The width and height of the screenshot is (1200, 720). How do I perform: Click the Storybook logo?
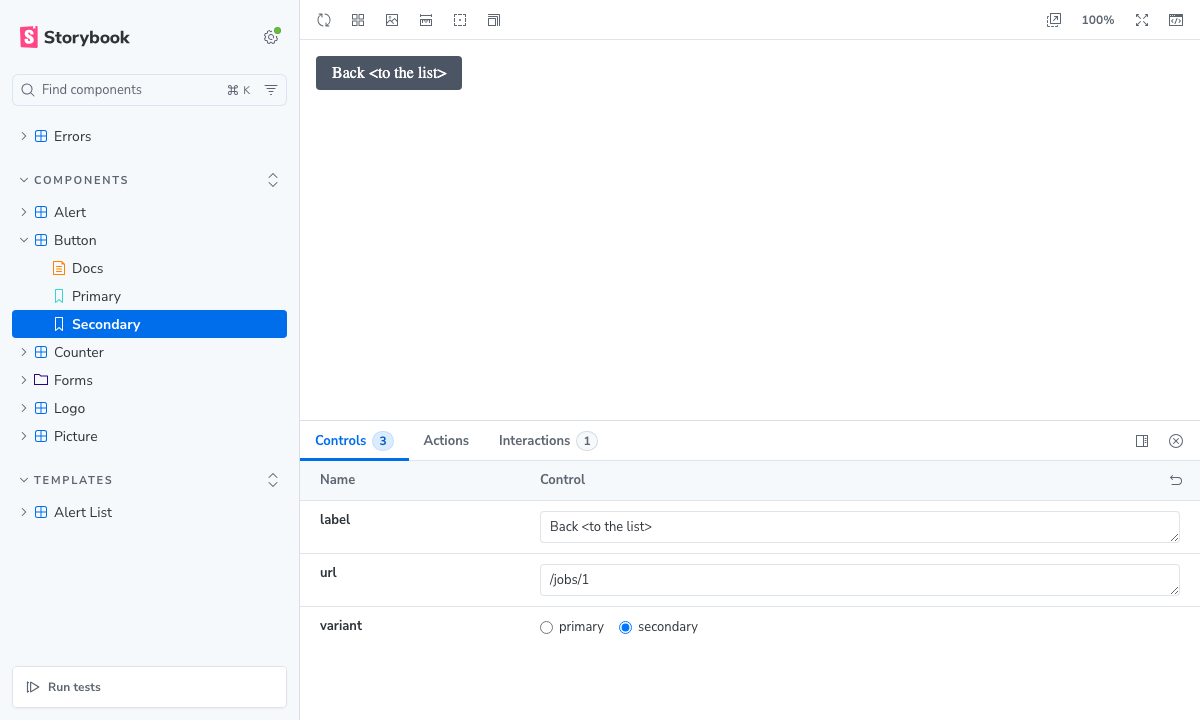click(75, 38)
